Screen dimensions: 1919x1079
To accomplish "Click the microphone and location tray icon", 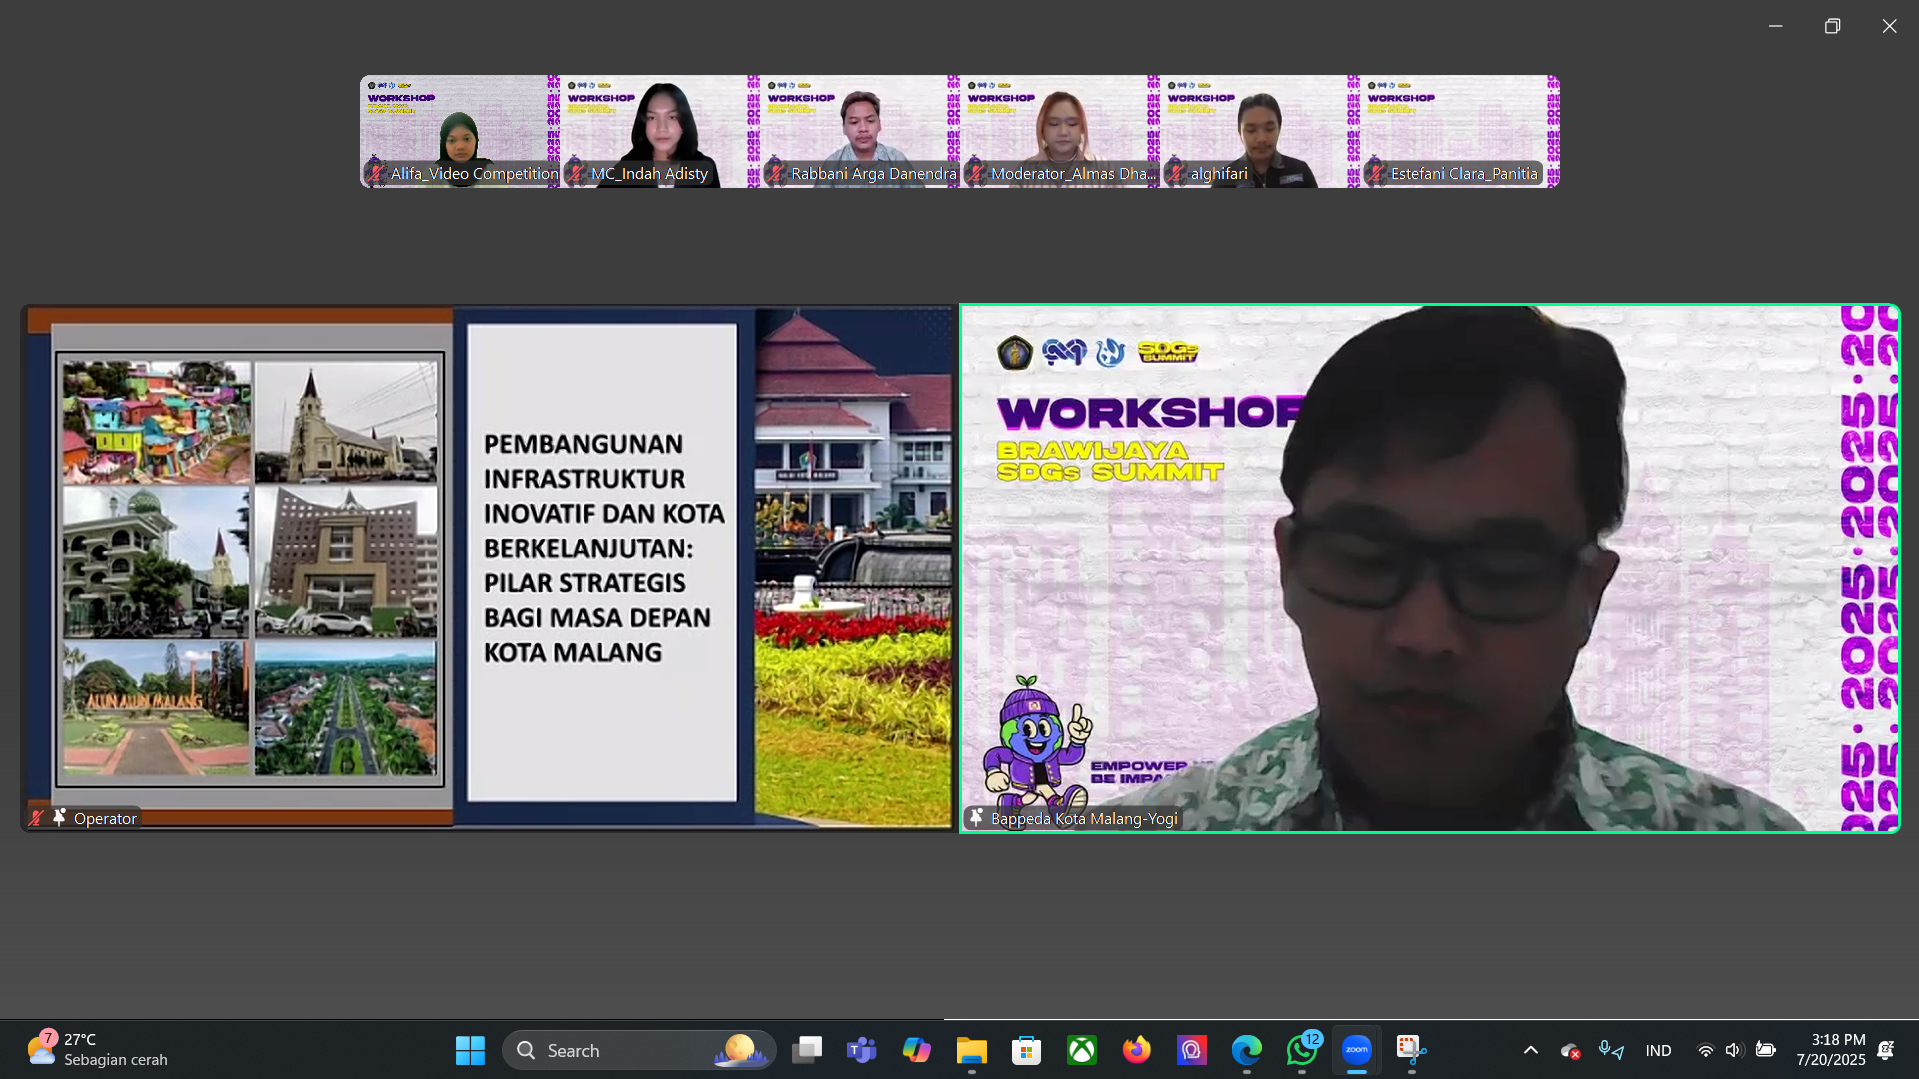I will (1611, 1050).
